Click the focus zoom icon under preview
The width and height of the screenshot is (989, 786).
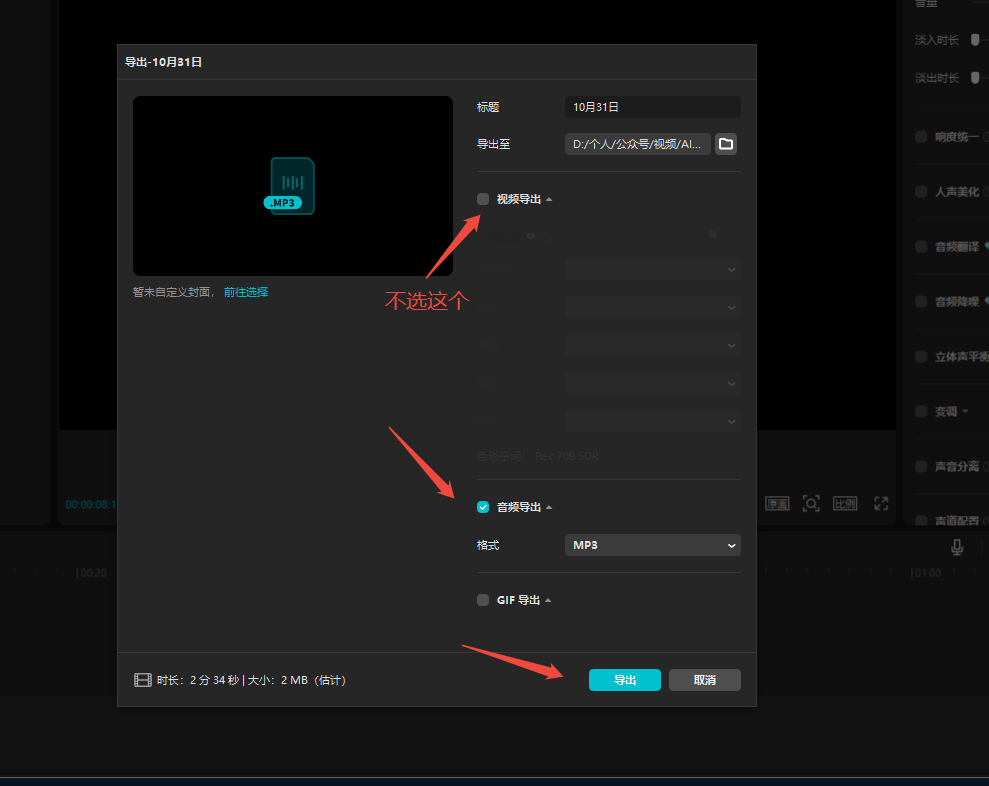coord(811,503)
